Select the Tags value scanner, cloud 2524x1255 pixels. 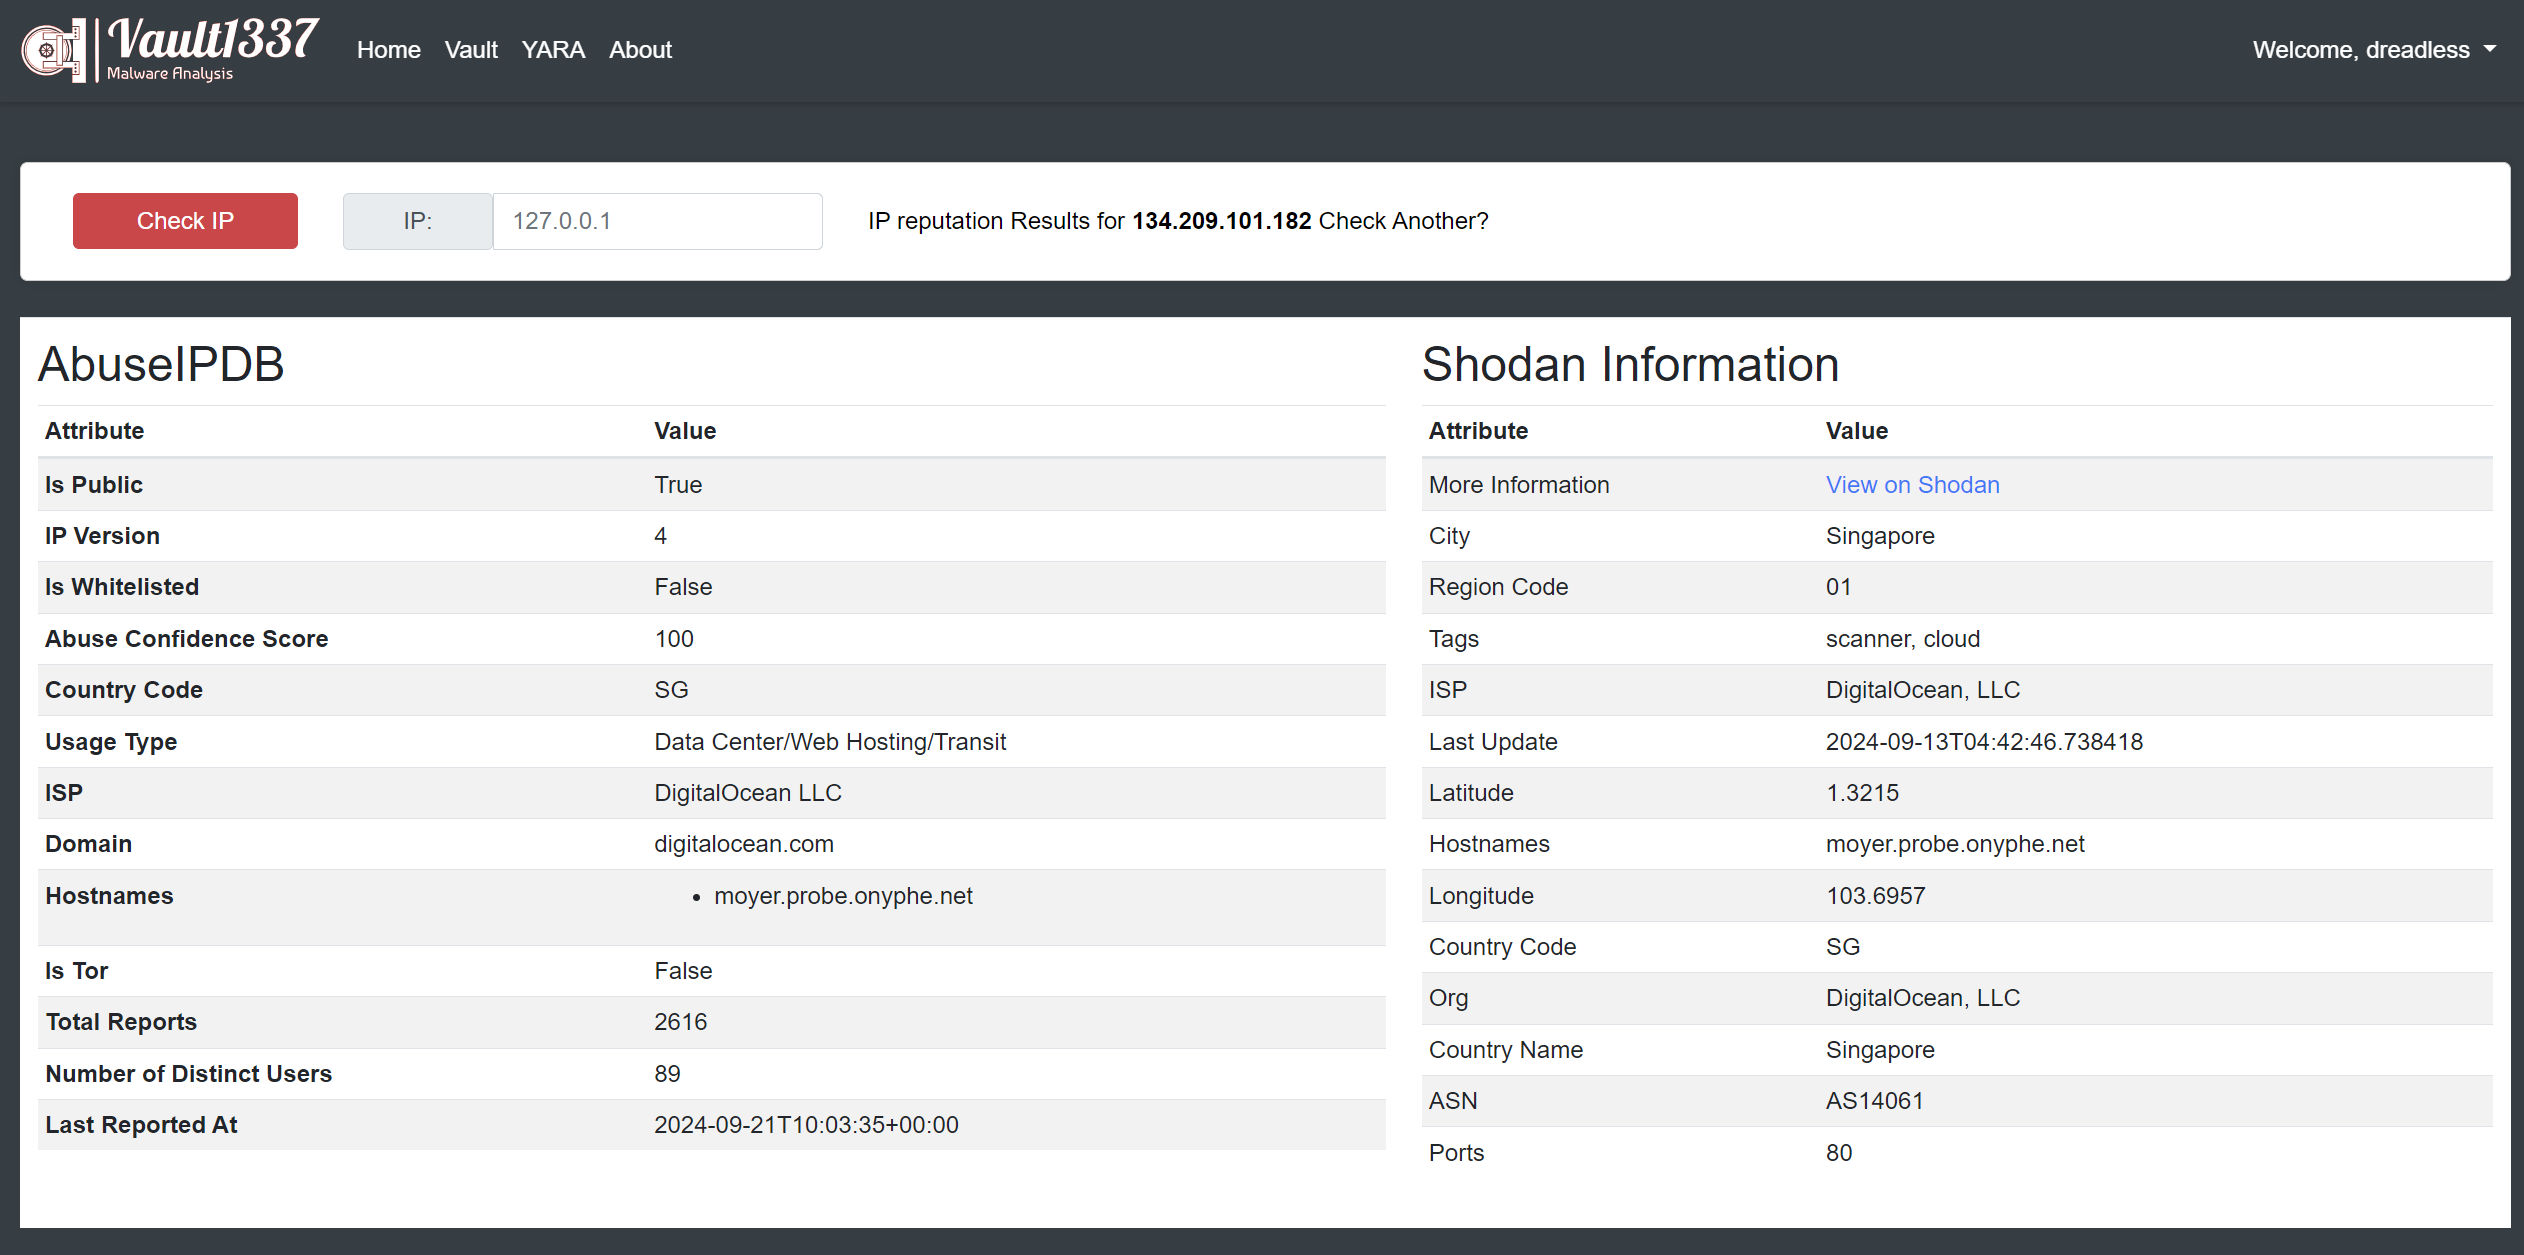click(1902, 639)
